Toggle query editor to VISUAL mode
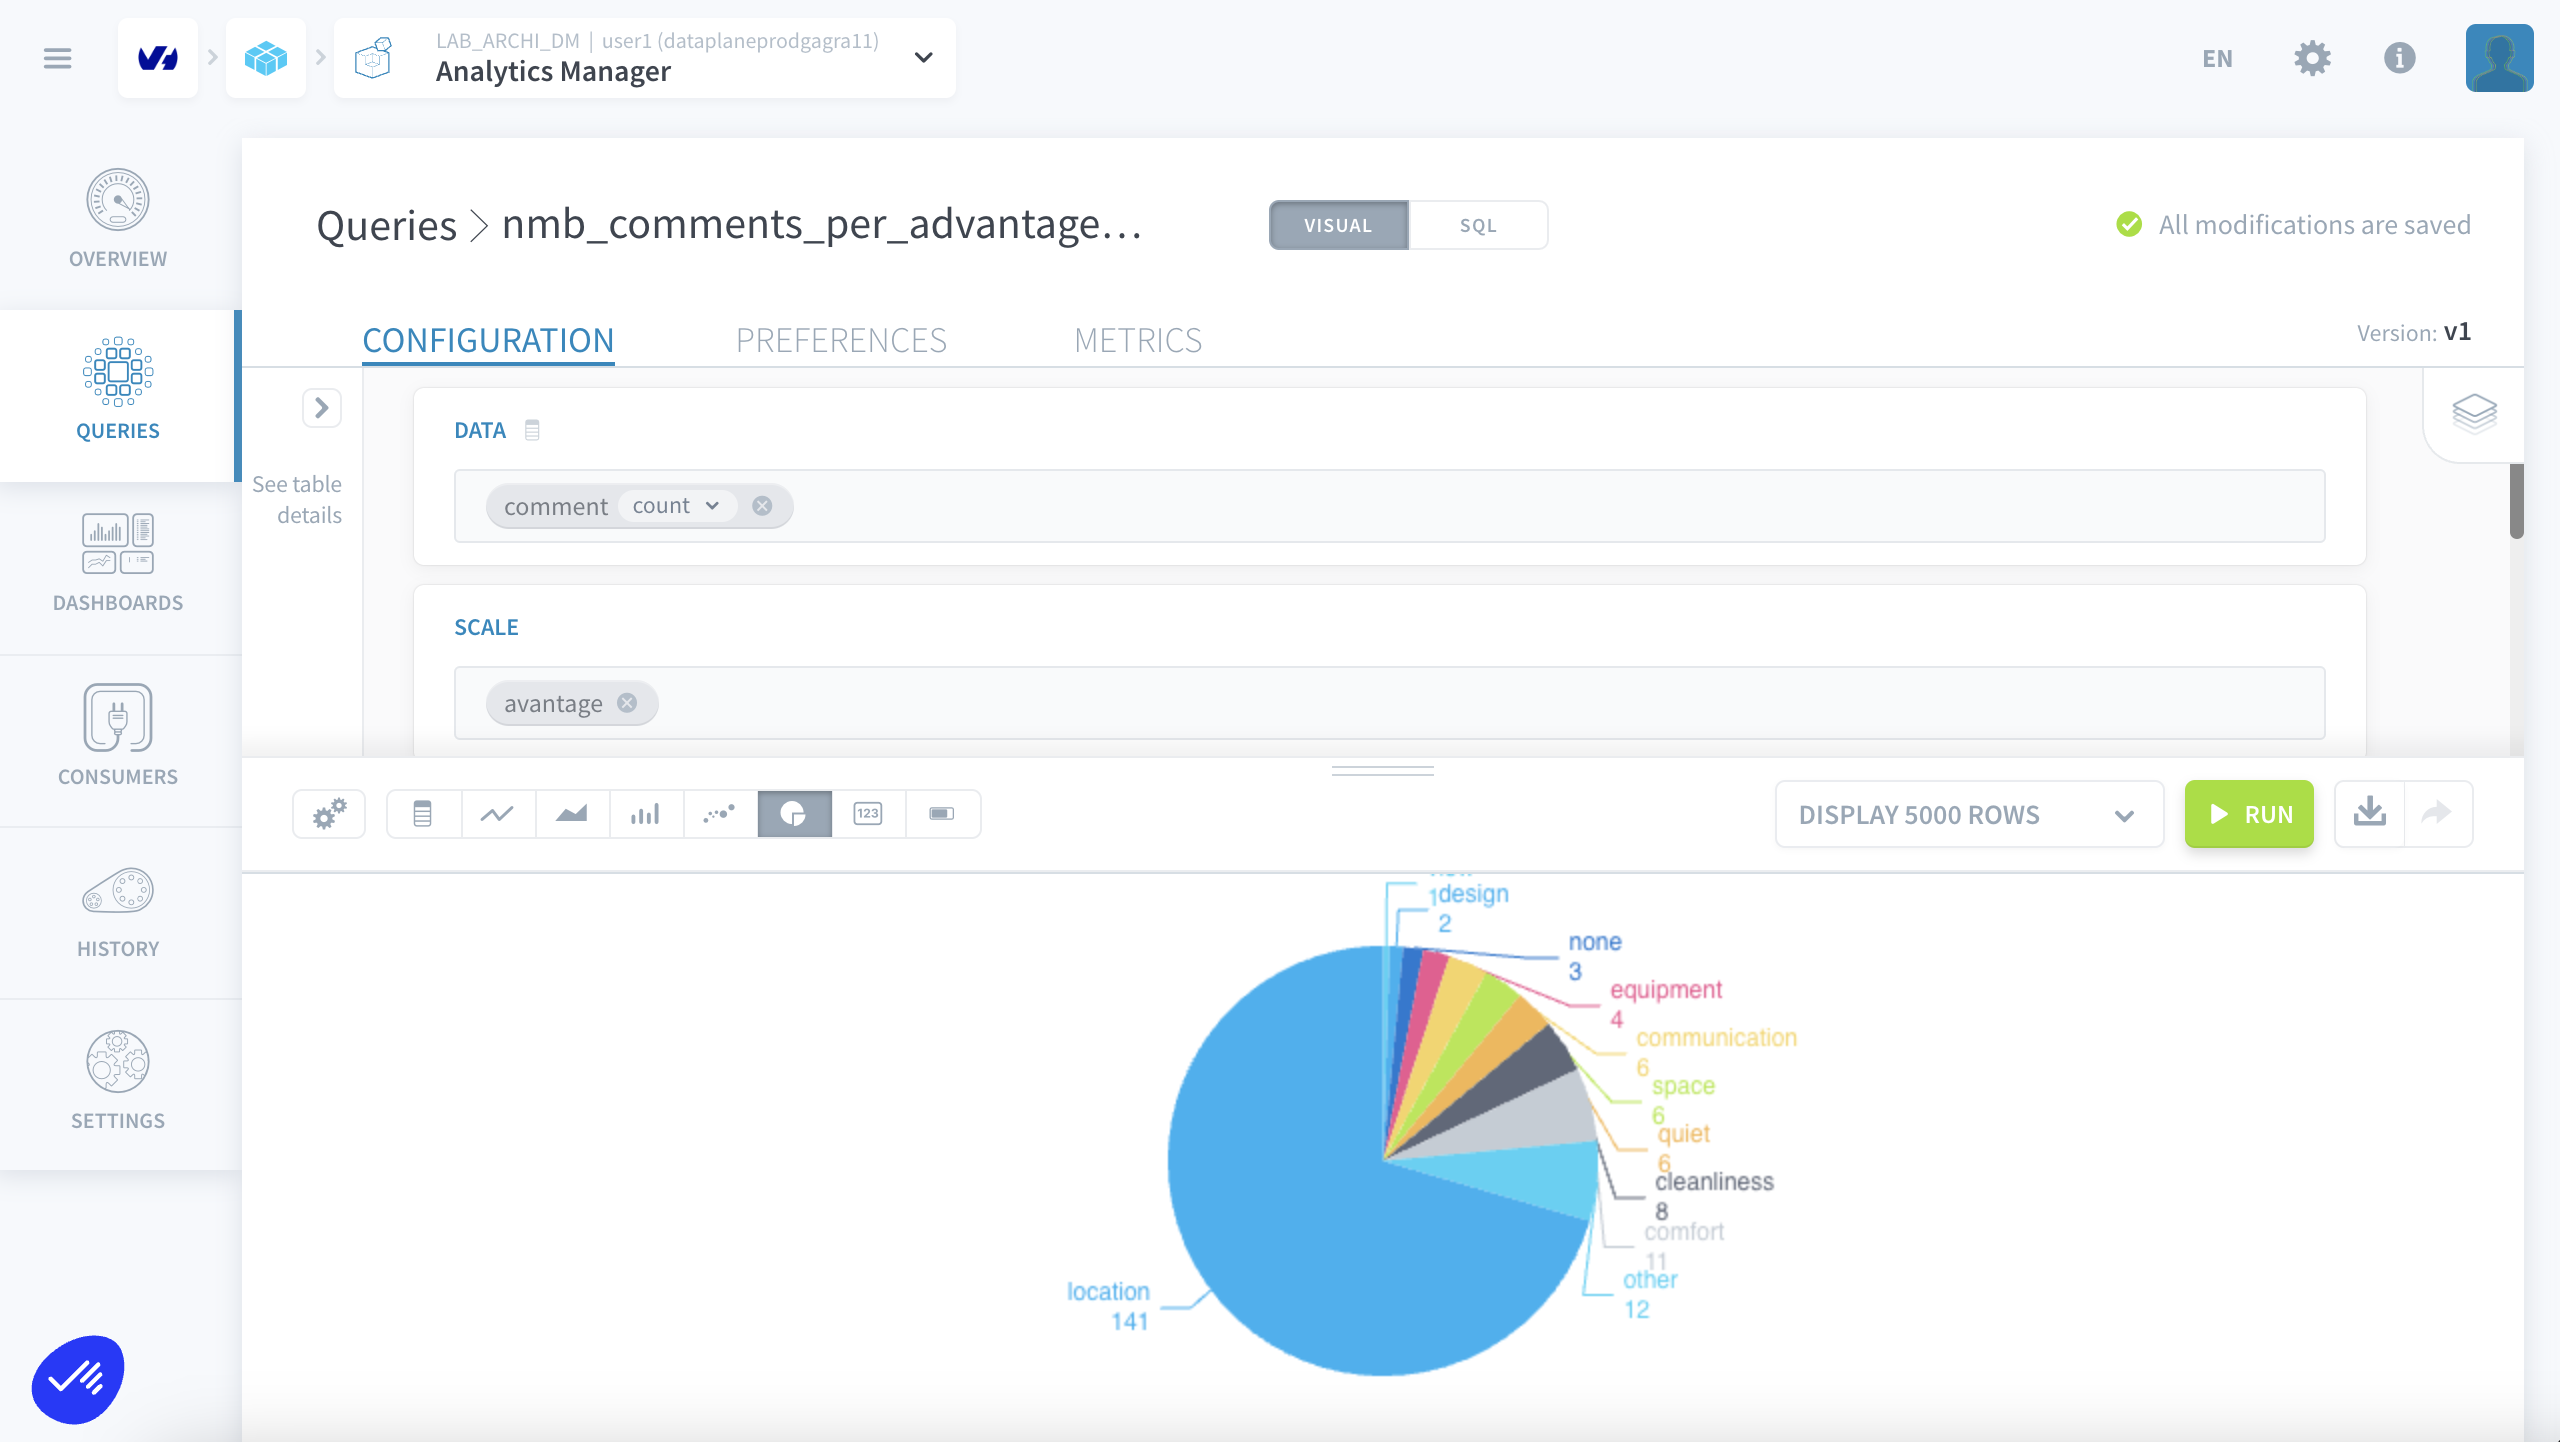This screenshot has height=1442, width=2560. [1338, 225]
